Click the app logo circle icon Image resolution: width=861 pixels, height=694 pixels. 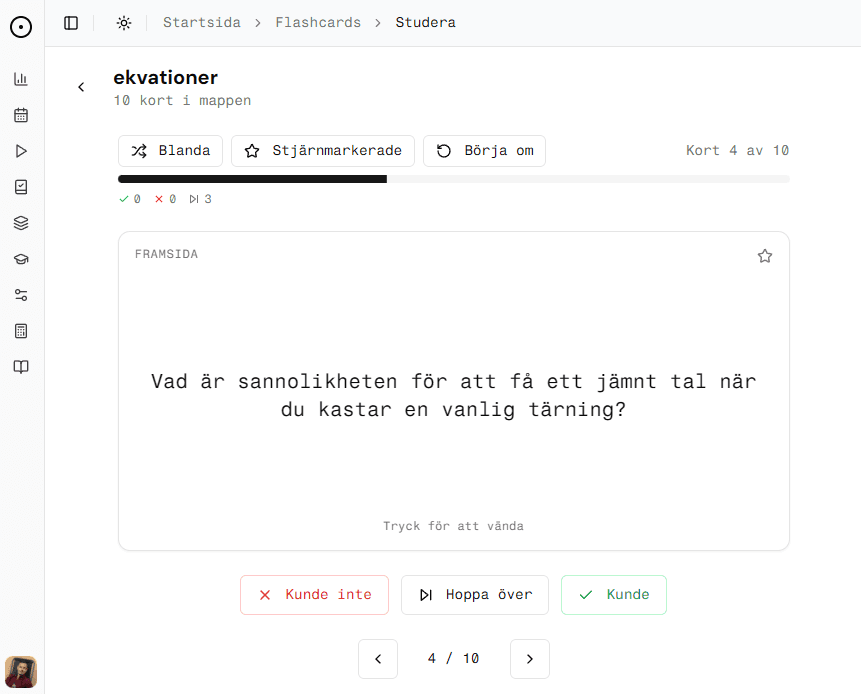(21, 27)
